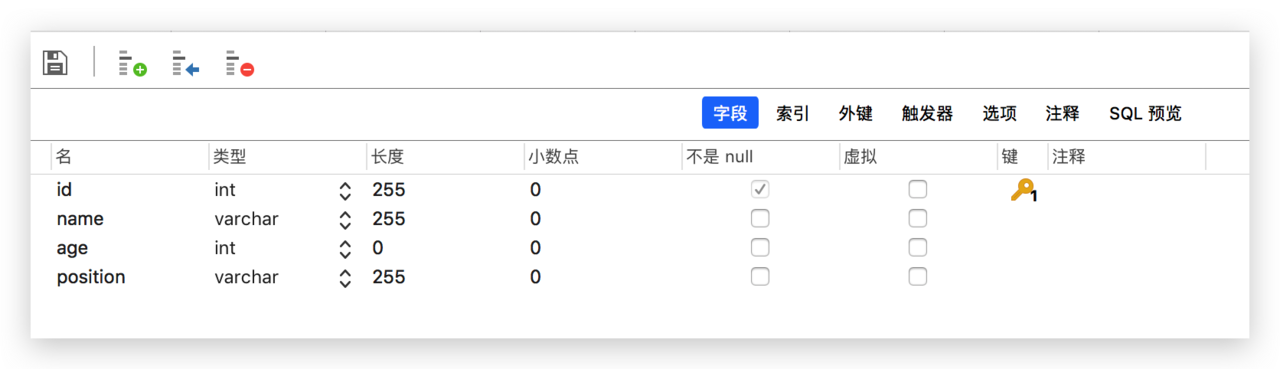
Task: Toggle the not null checkbox for name
Action: click(760, 218)
